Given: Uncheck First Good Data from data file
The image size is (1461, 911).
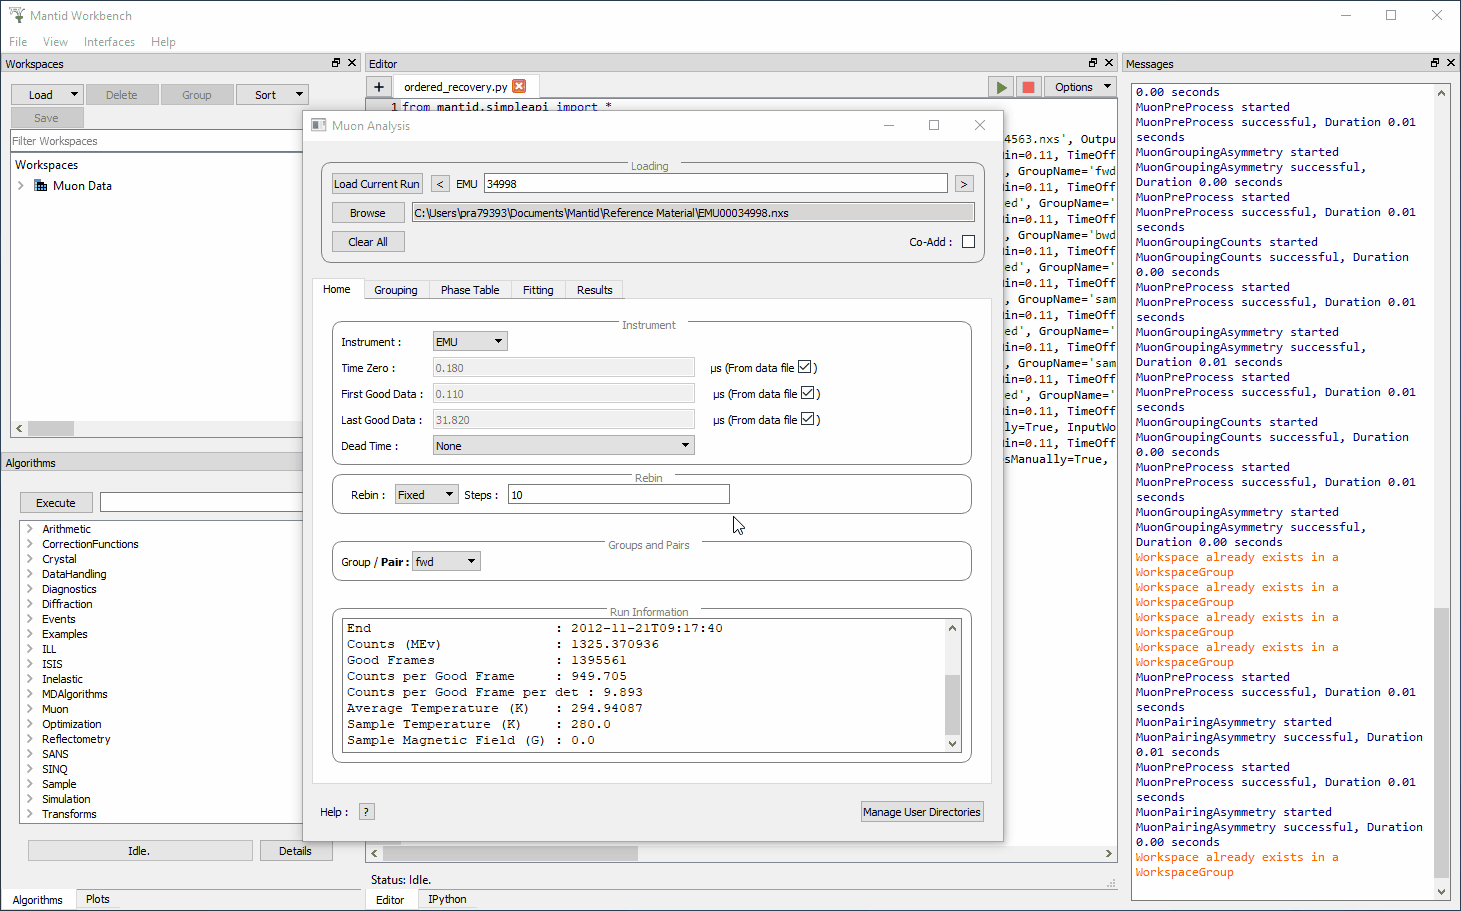Looking at the screenshot, I should (x=808, y=393).
